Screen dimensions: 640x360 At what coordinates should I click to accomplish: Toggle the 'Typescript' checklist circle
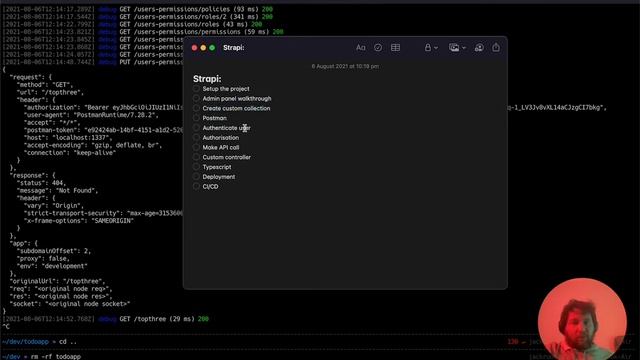pos(196,167)
